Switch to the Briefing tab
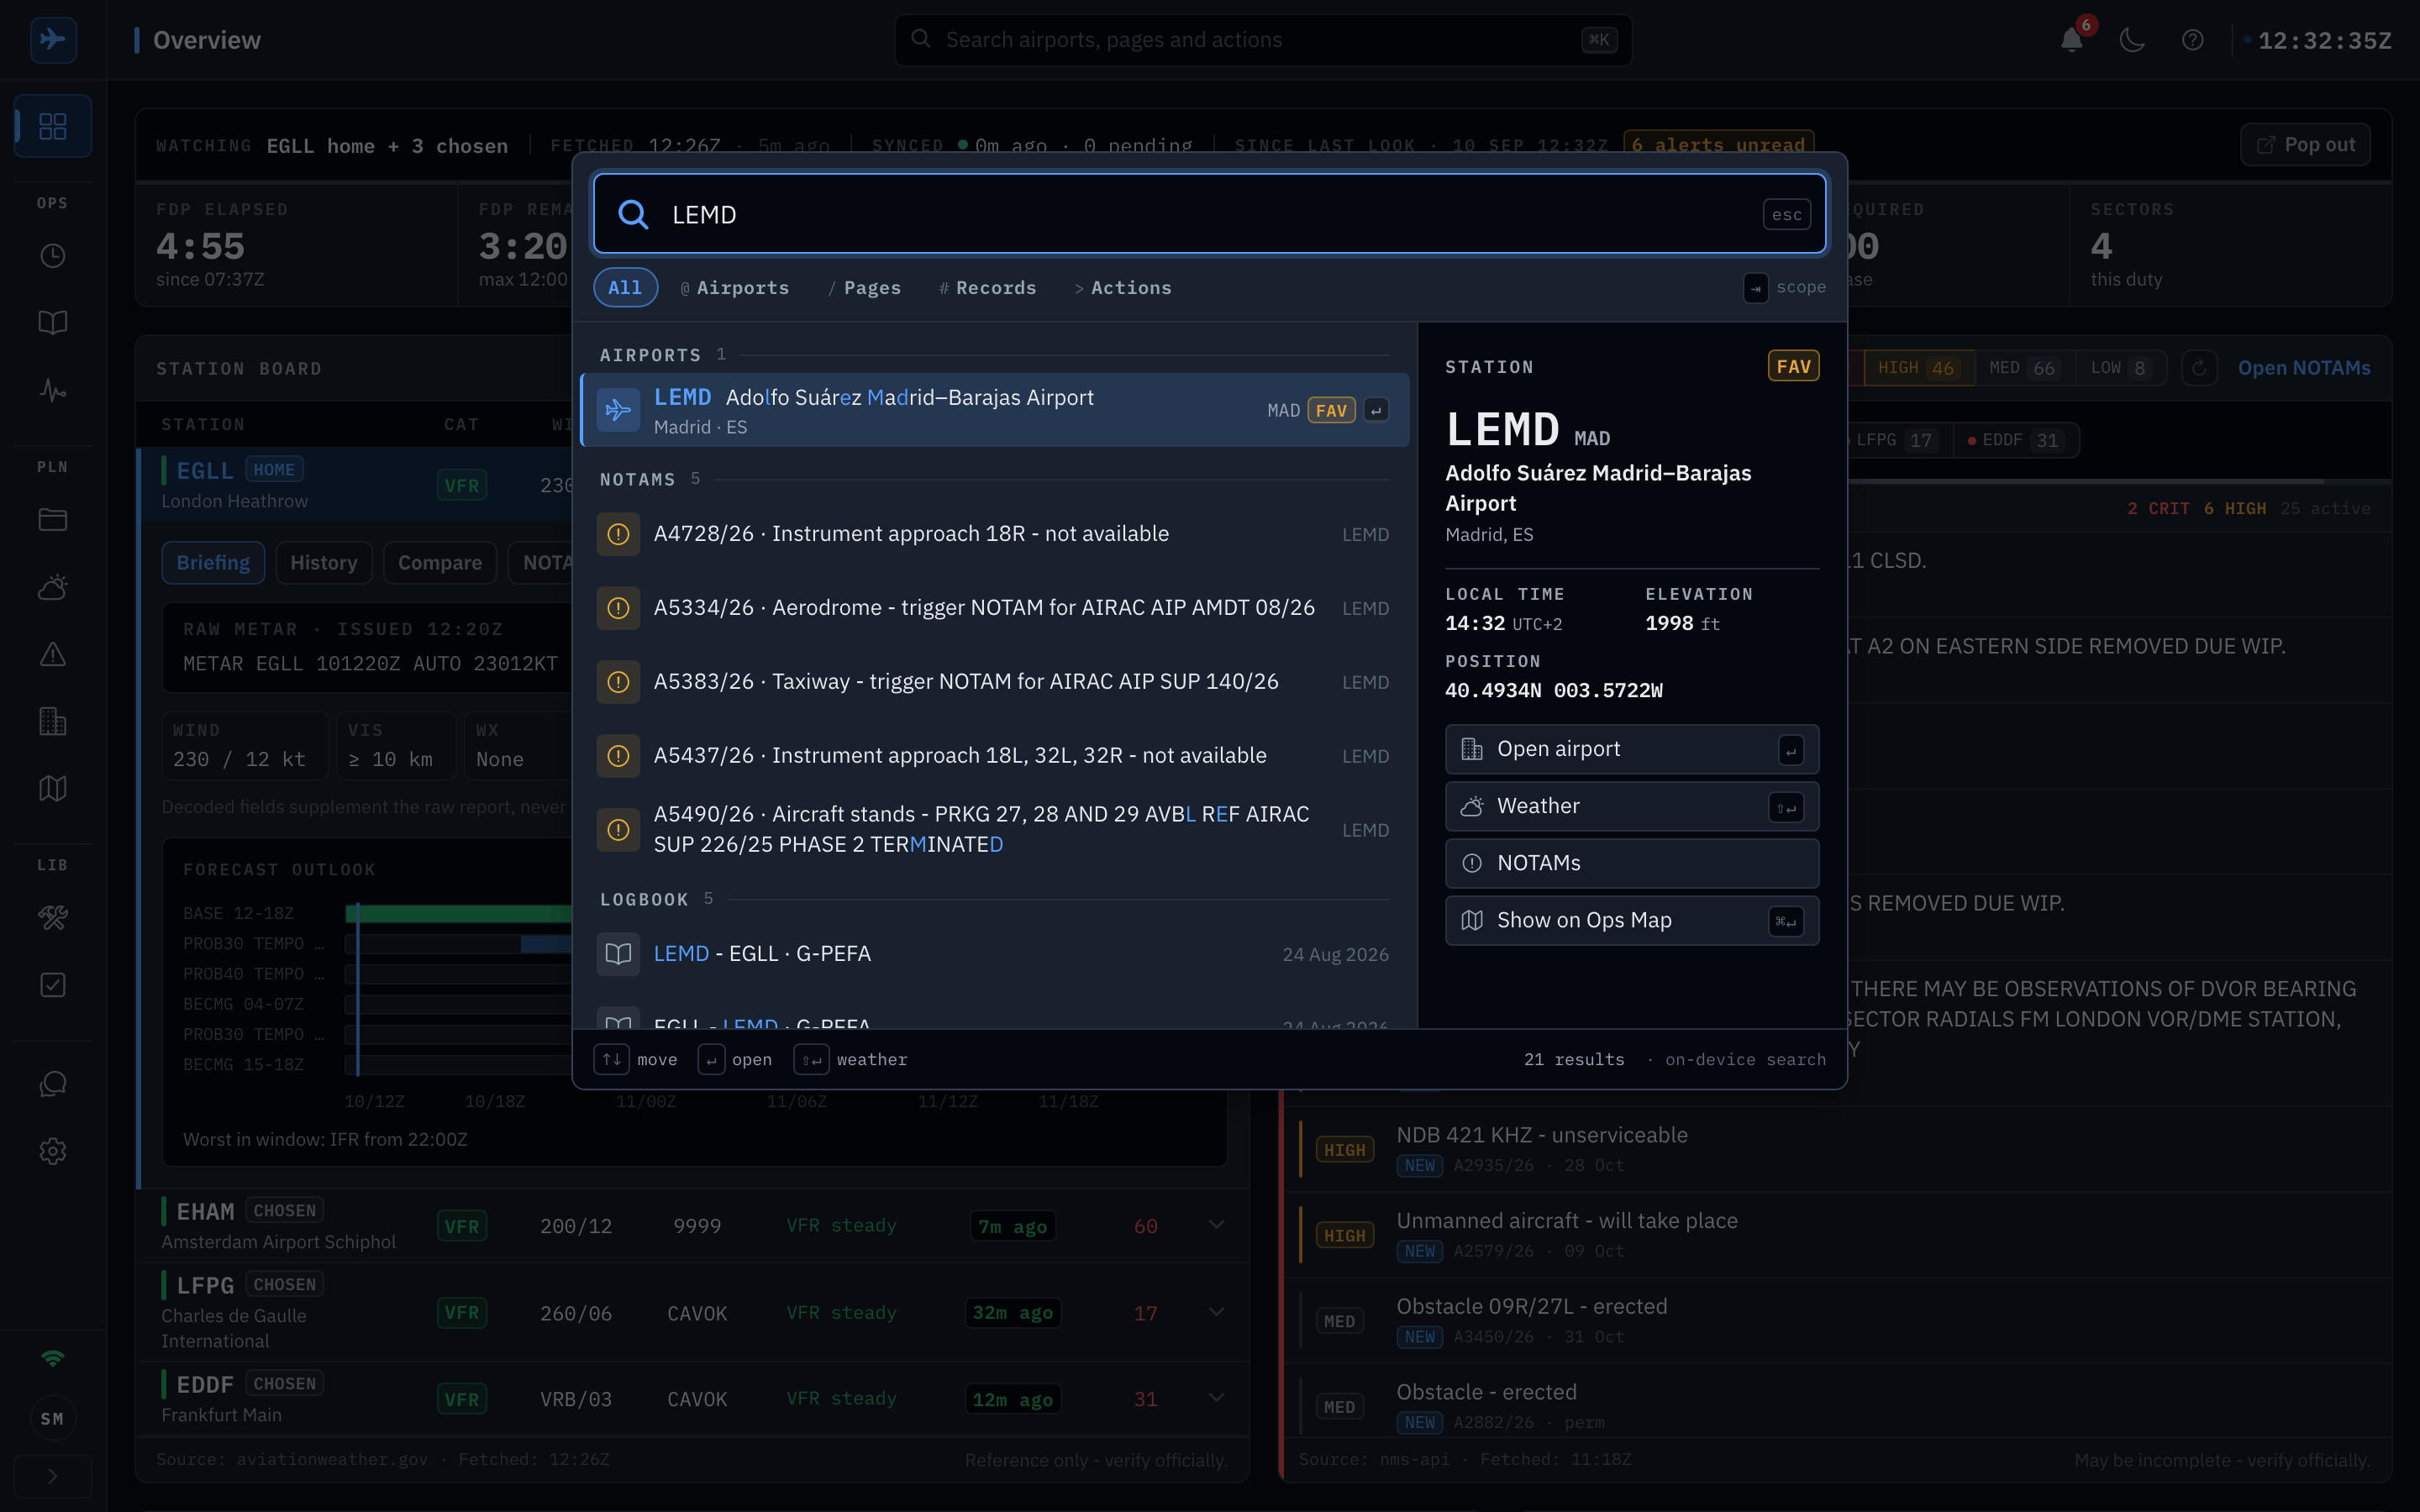2420x1512 pixels. point(213,563)
